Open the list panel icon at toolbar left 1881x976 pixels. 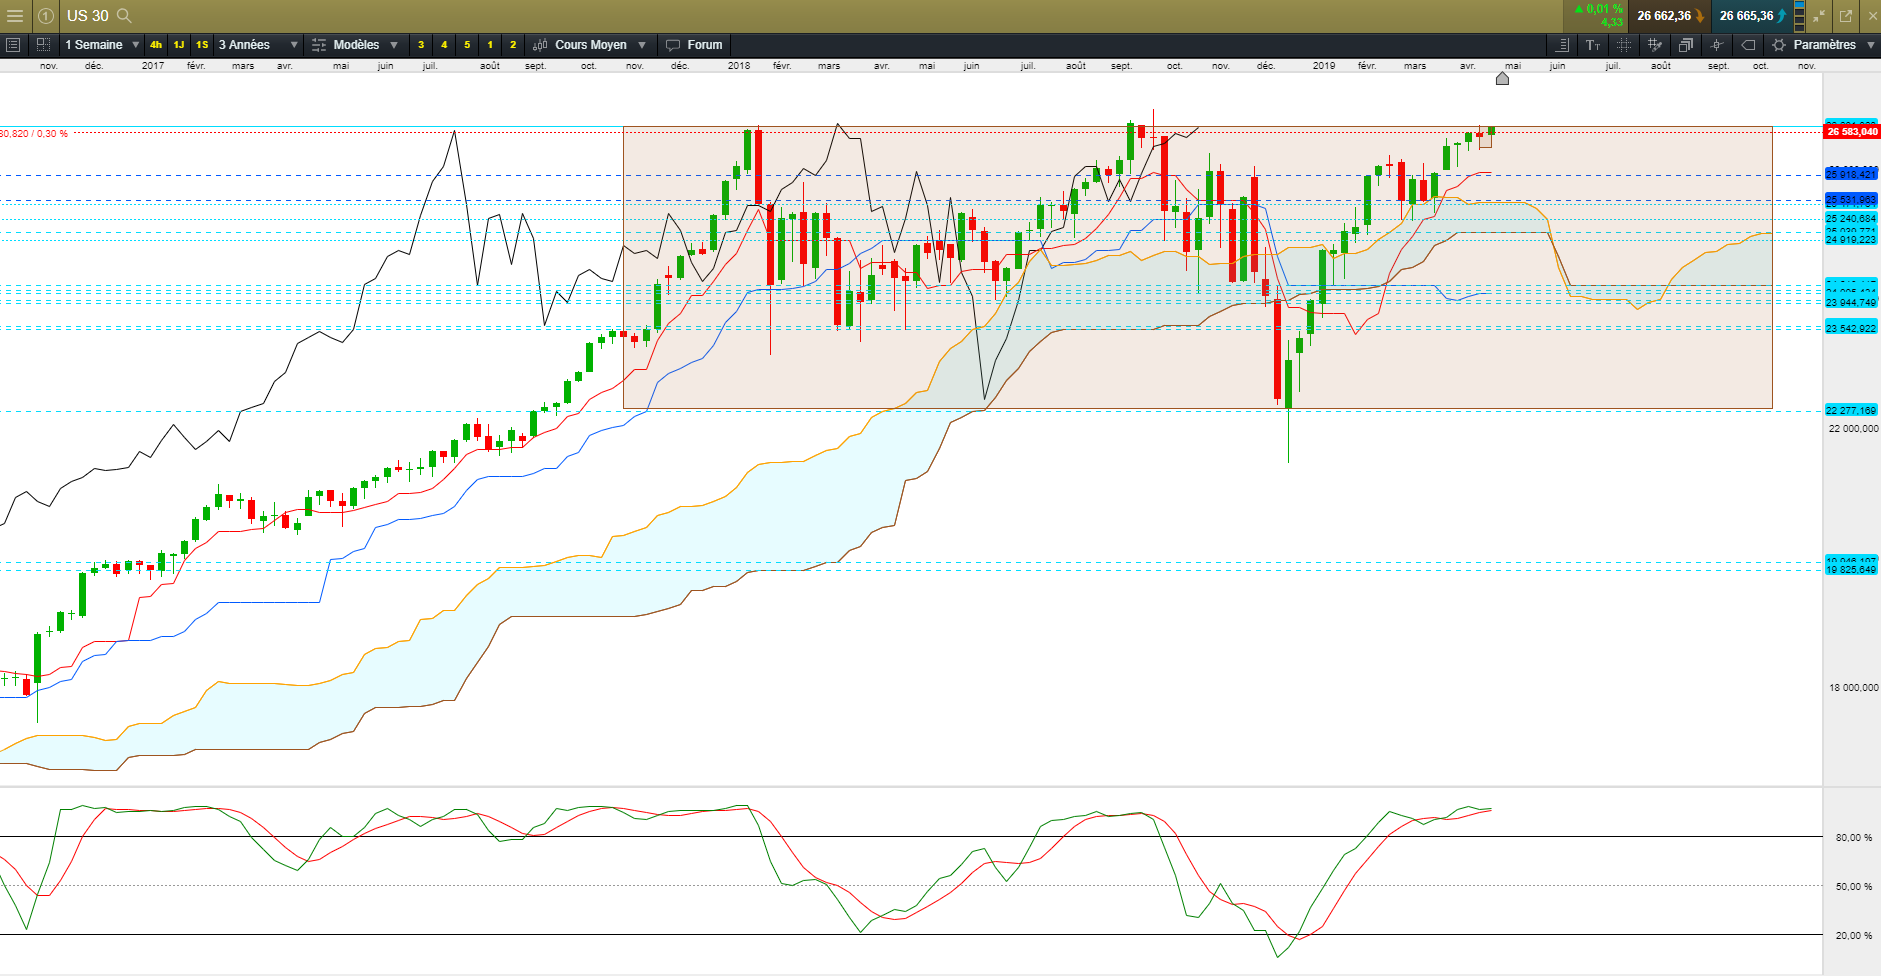point(13,45)
